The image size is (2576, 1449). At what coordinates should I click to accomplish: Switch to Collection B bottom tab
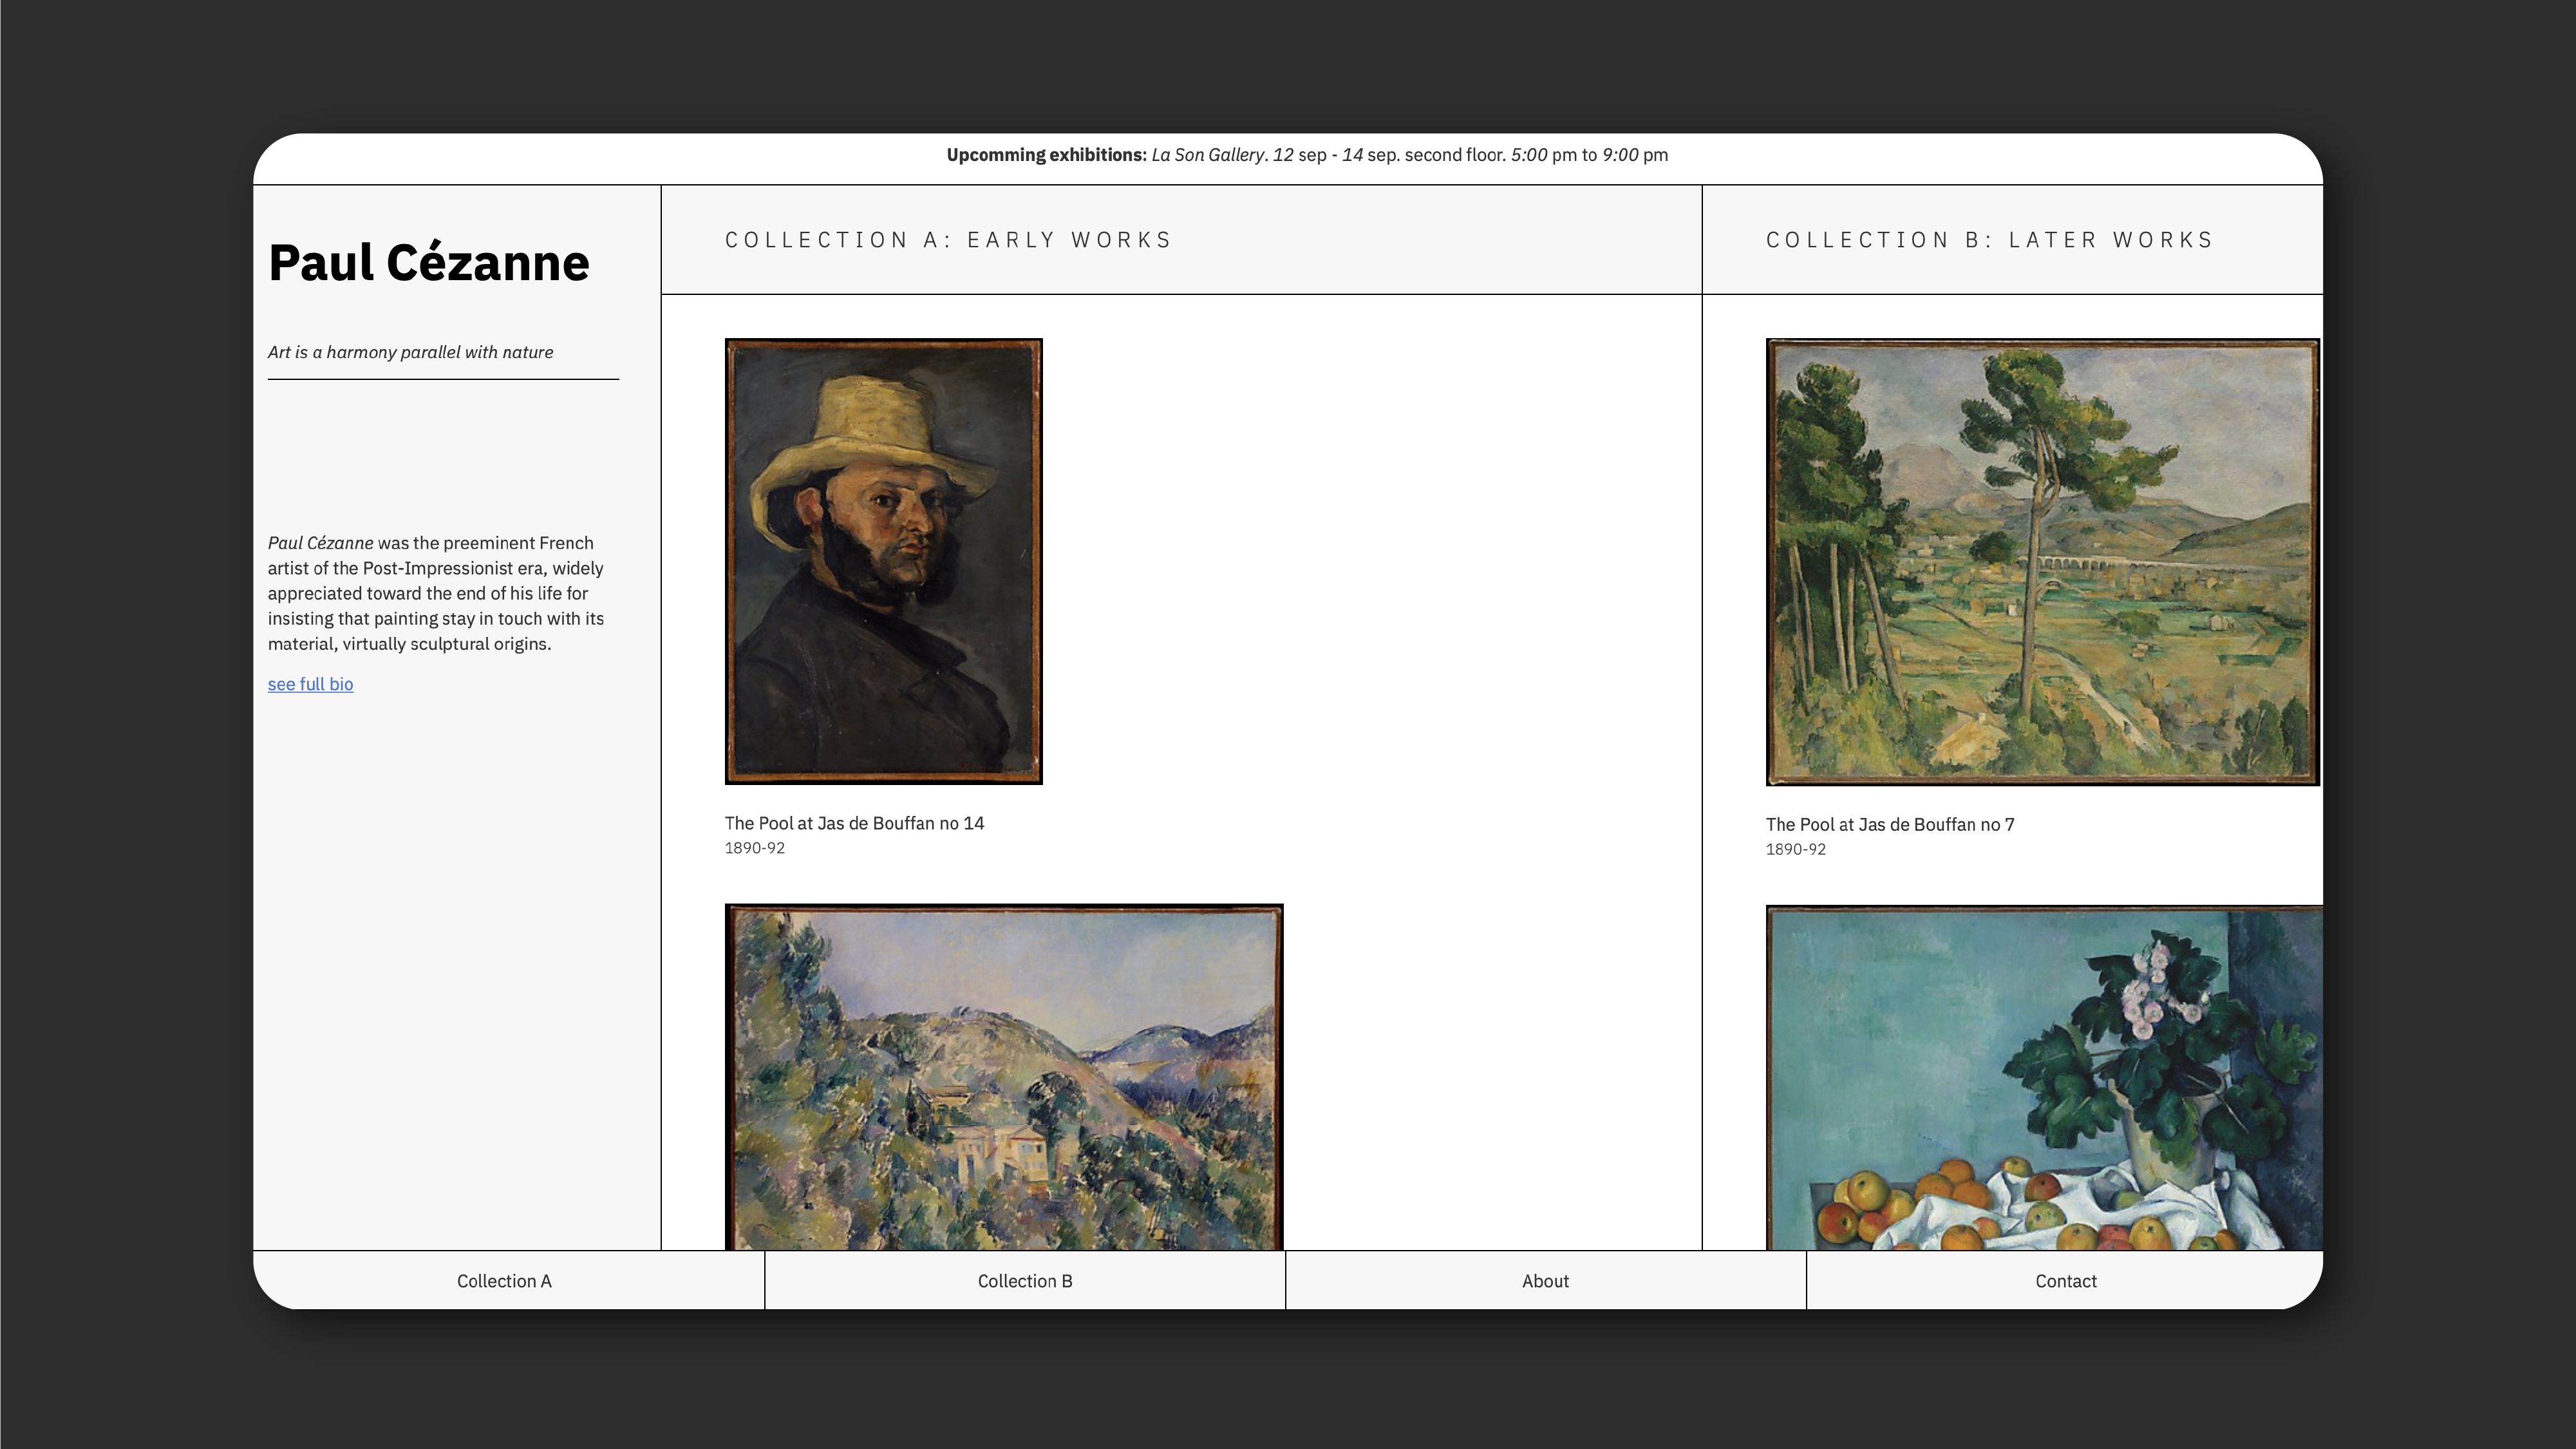(x=1024, y=1281)
